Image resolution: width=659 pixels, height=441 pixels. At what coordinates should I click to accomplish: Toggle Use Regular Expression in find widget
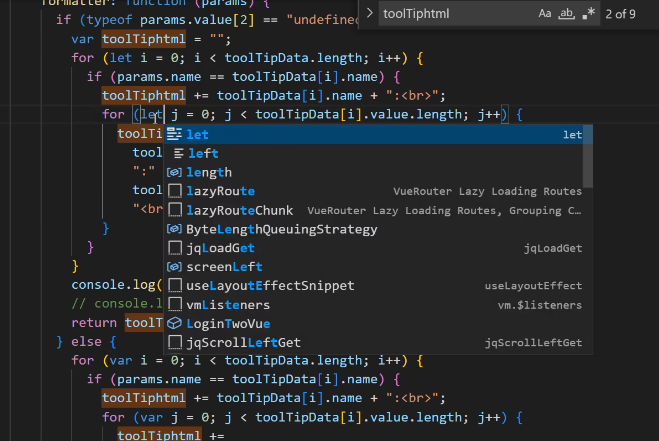[x=588, y=14]
